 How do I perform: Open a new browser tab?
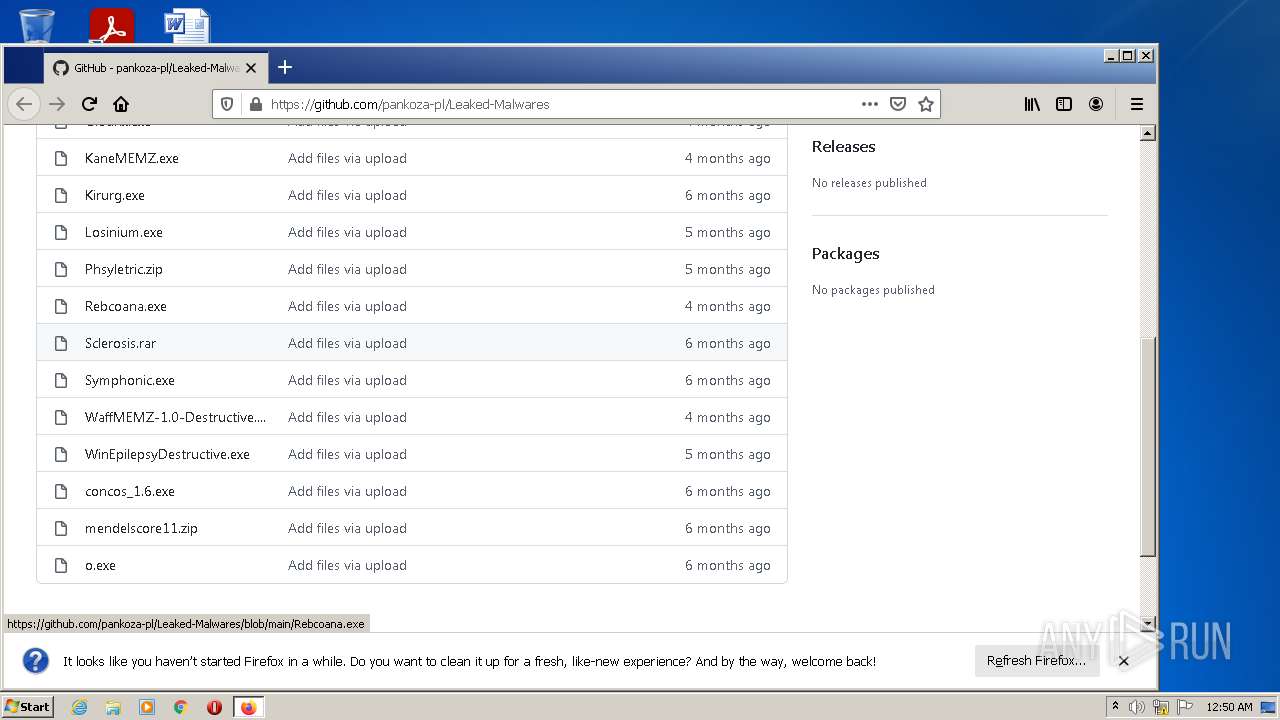click(285, 67)
